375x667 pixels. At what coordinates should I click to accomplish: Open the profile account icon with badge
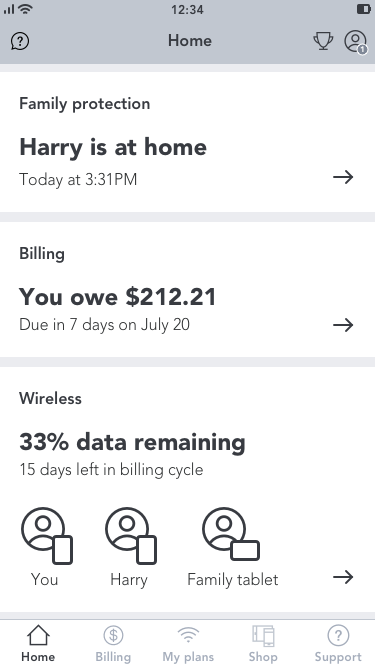(x=355, y=42)
